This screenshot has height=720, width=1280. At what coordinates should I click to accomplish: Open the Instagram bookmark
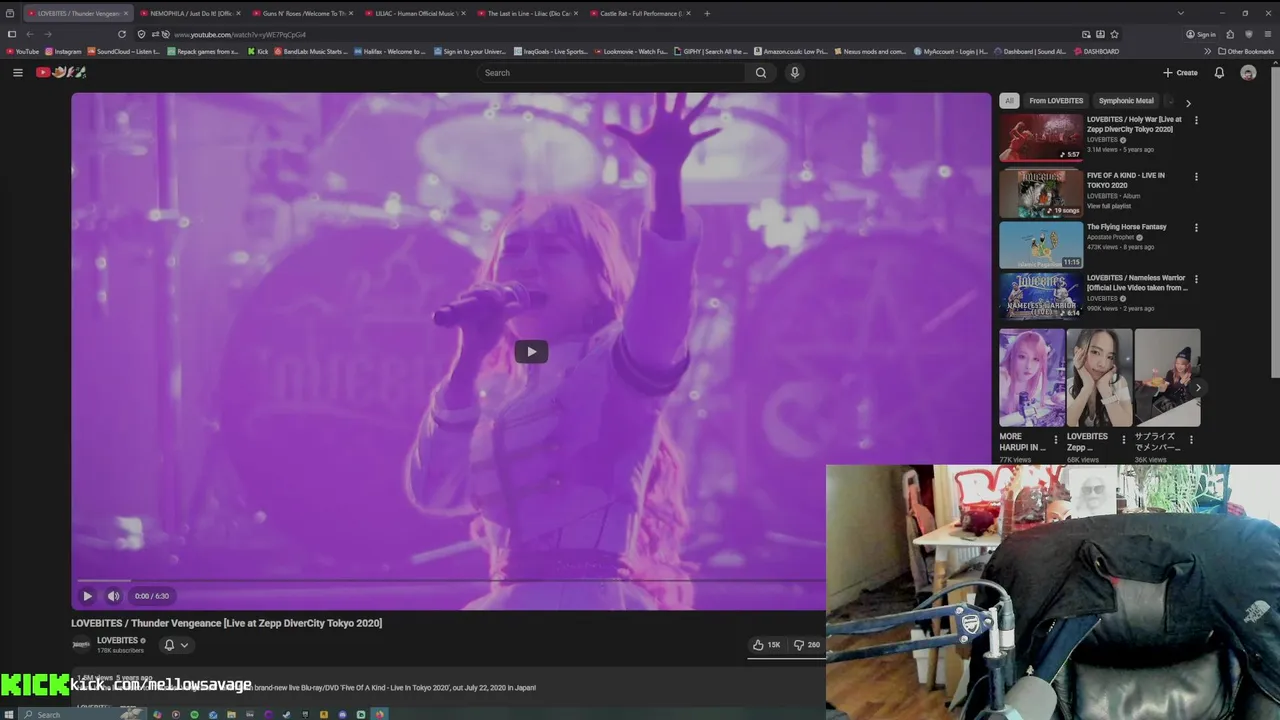(x=63, y=51)
